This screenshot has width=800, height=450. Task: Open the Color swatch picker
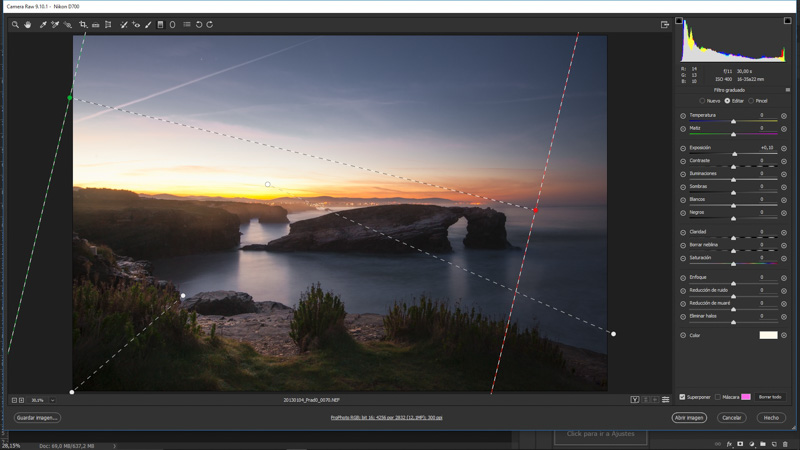tap(768, 335)
